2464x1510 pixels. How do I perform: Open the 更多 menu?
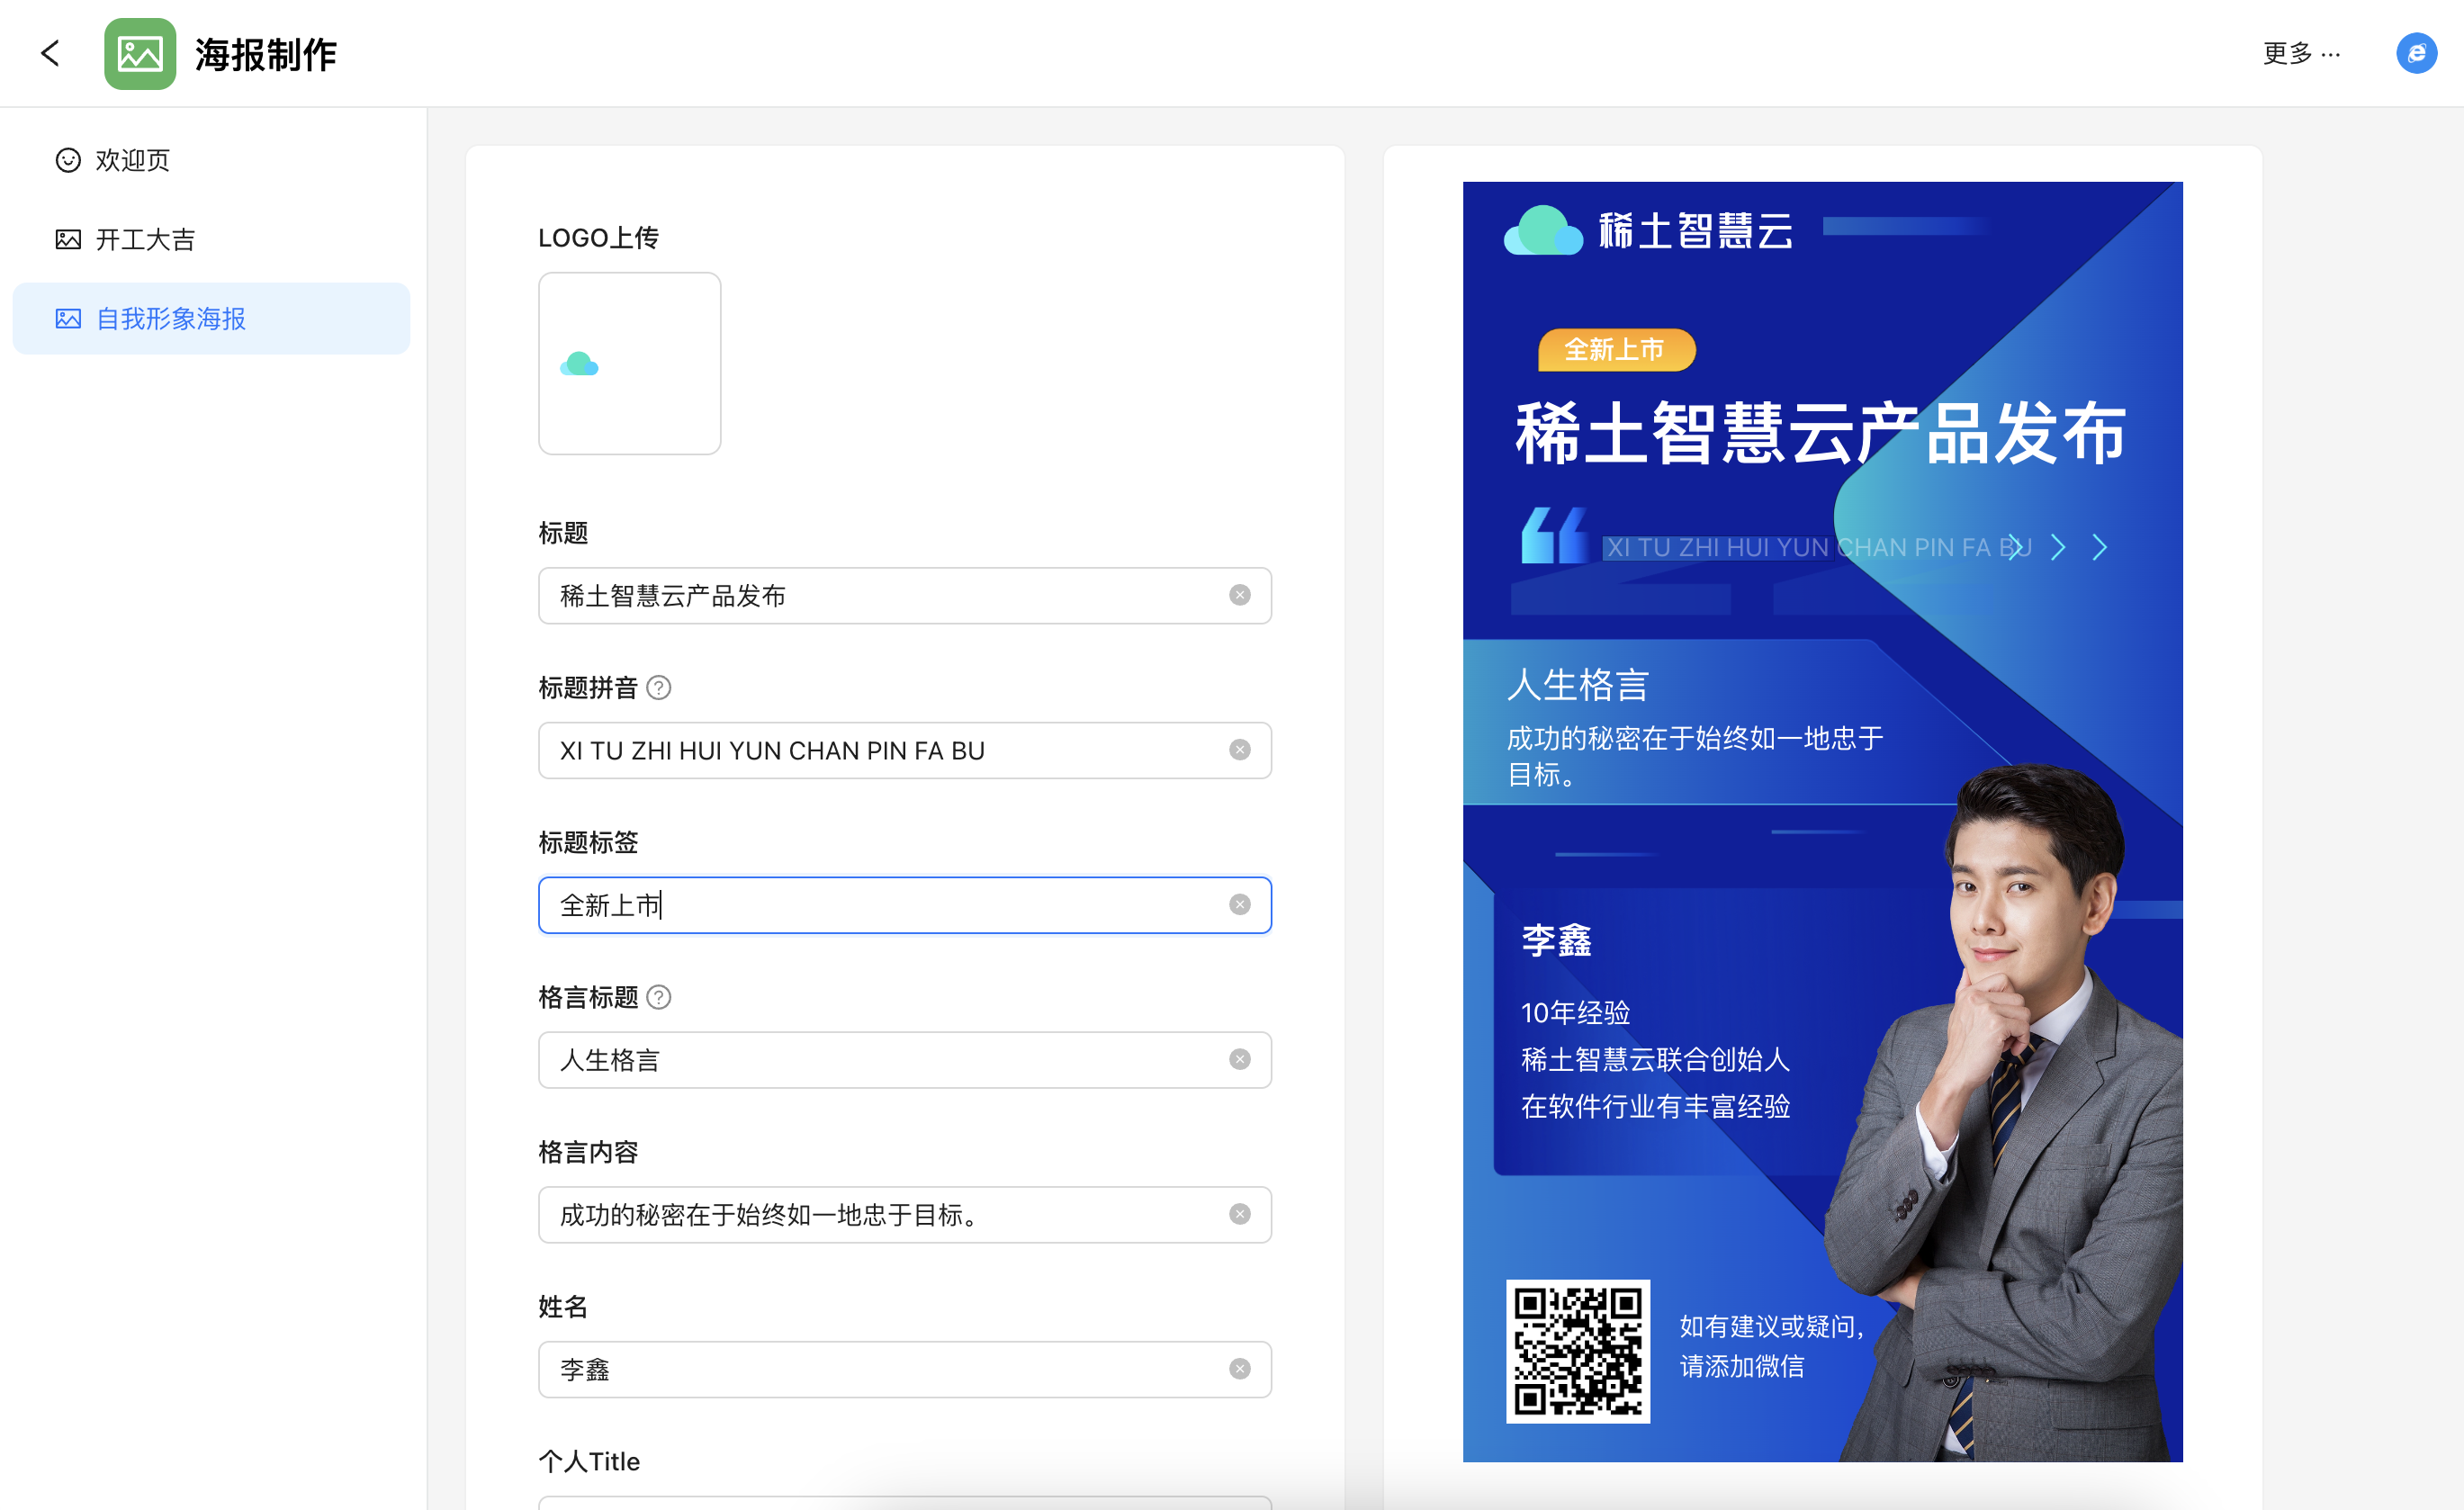click(x=2300, y=53)
